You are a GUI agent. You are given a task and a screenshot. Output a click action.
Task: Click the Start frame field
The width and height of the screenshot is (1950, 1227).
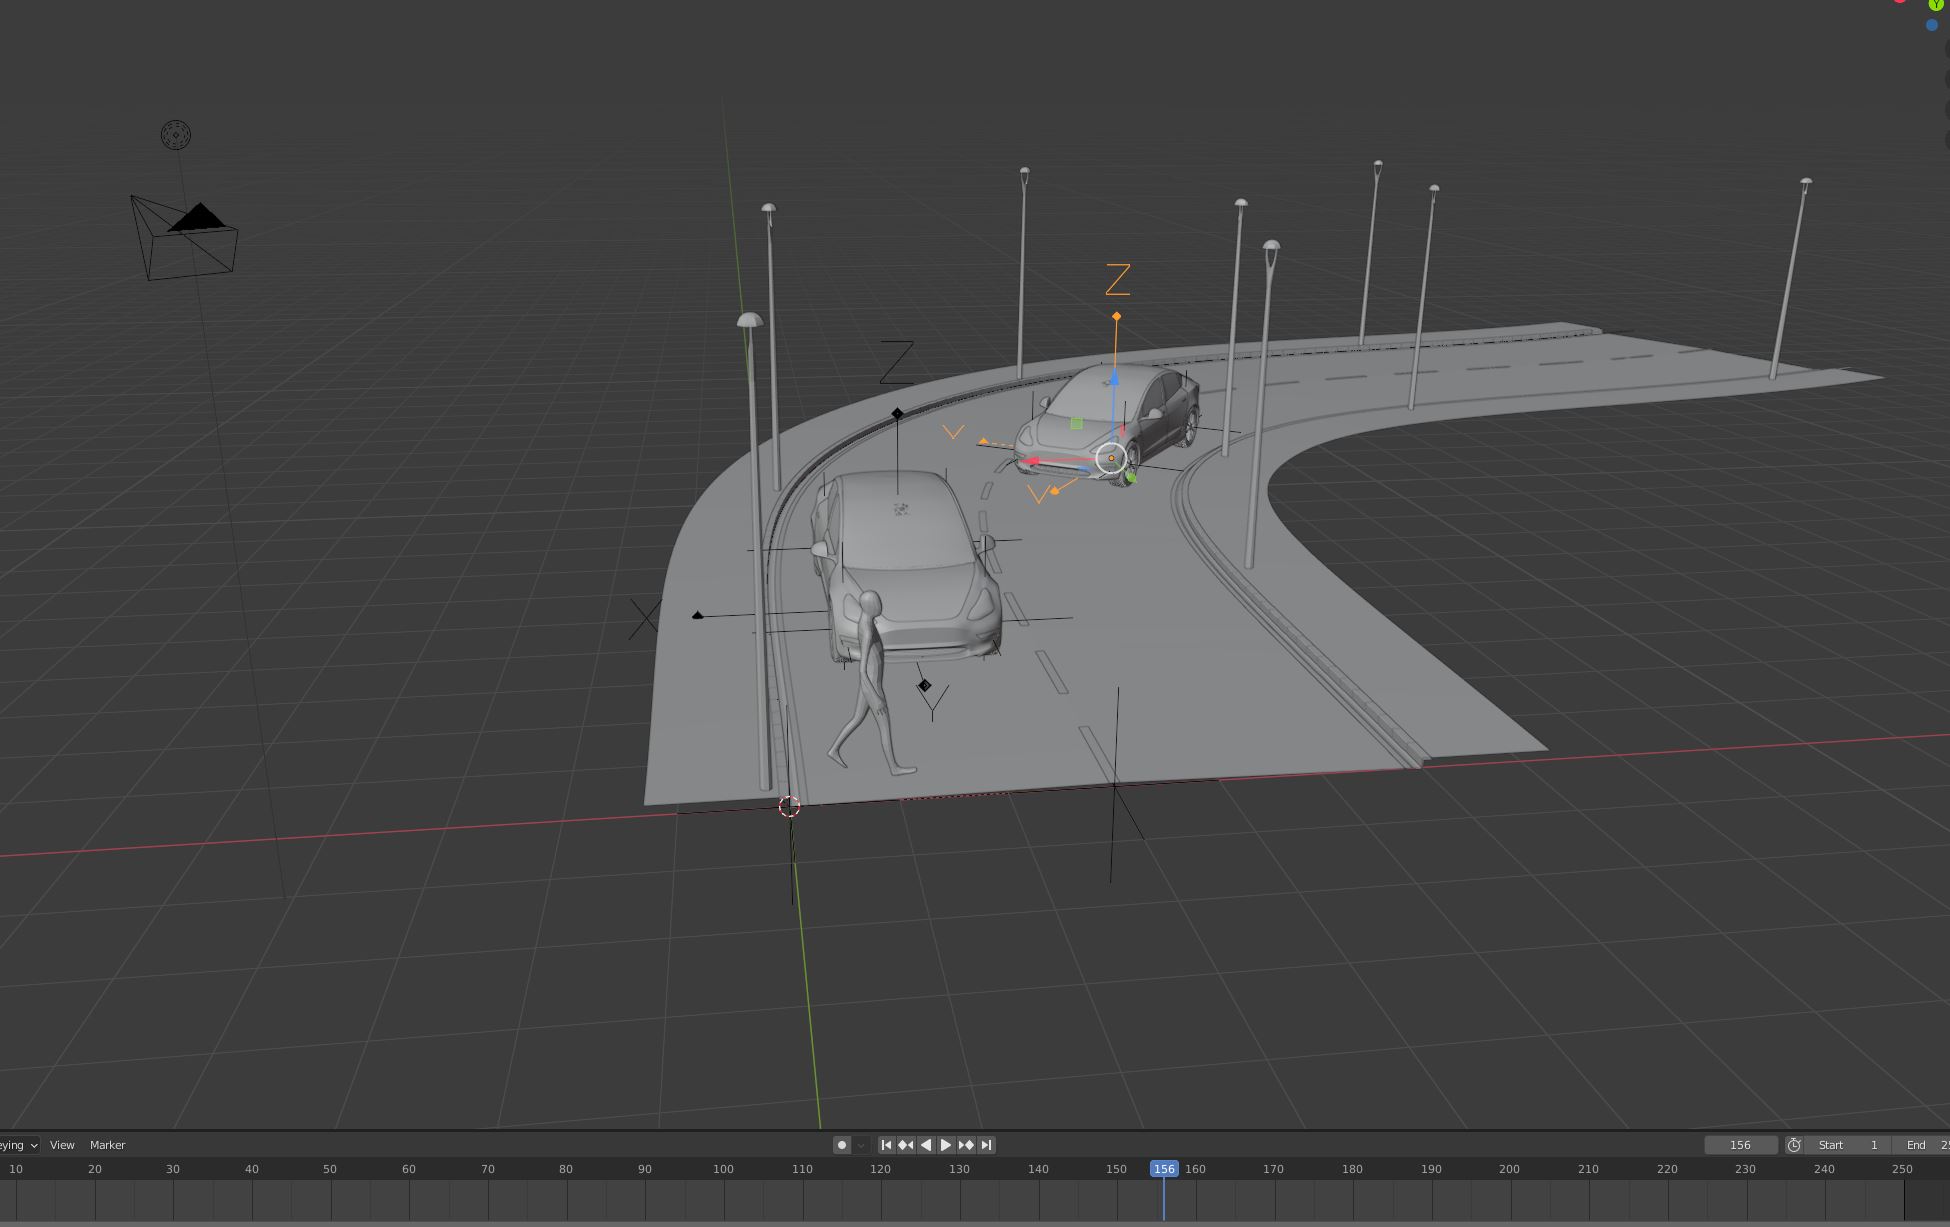tap(1848, 1145)
